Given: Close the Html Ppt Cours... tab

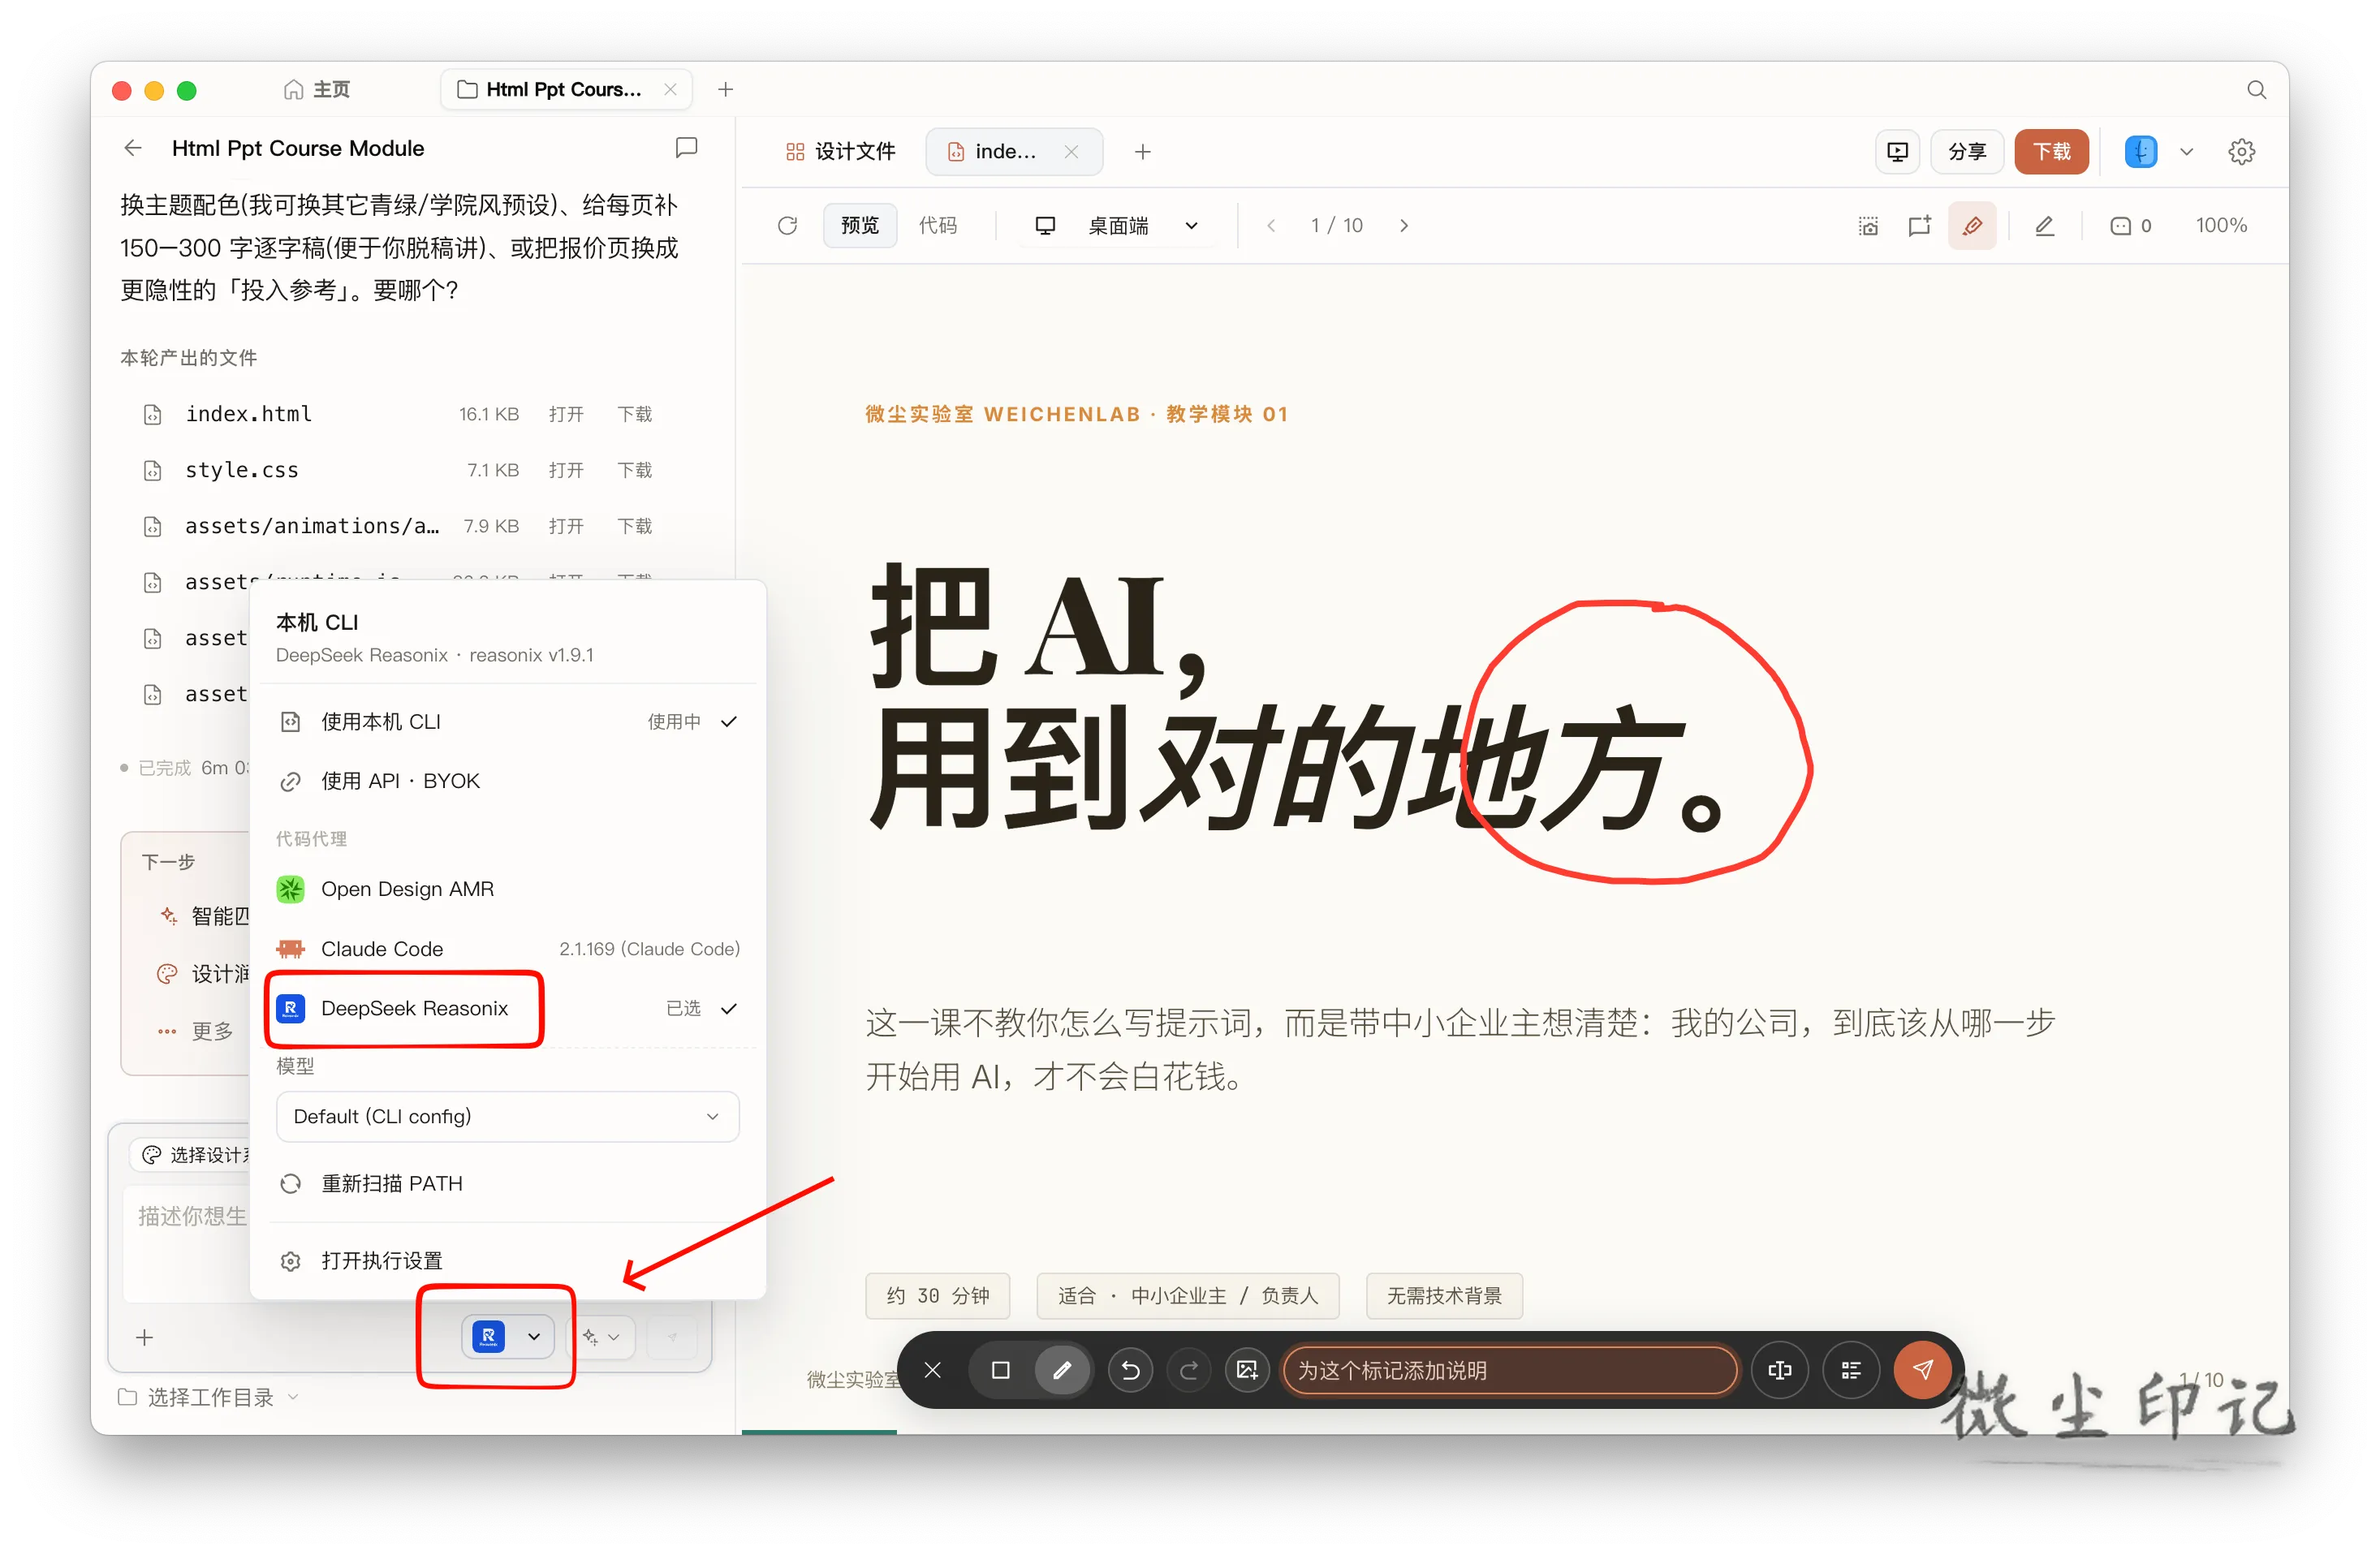Looking at the screenshot, I should coord(671,90).
